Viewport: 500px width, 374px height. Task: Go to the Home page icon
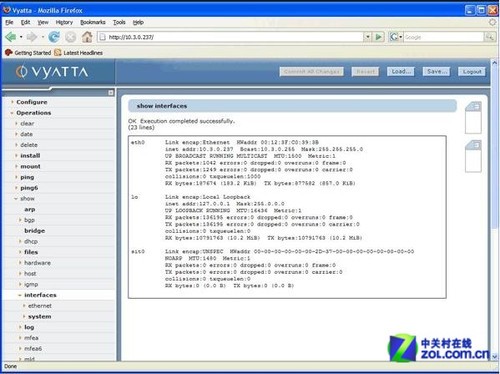coord(87,37)
